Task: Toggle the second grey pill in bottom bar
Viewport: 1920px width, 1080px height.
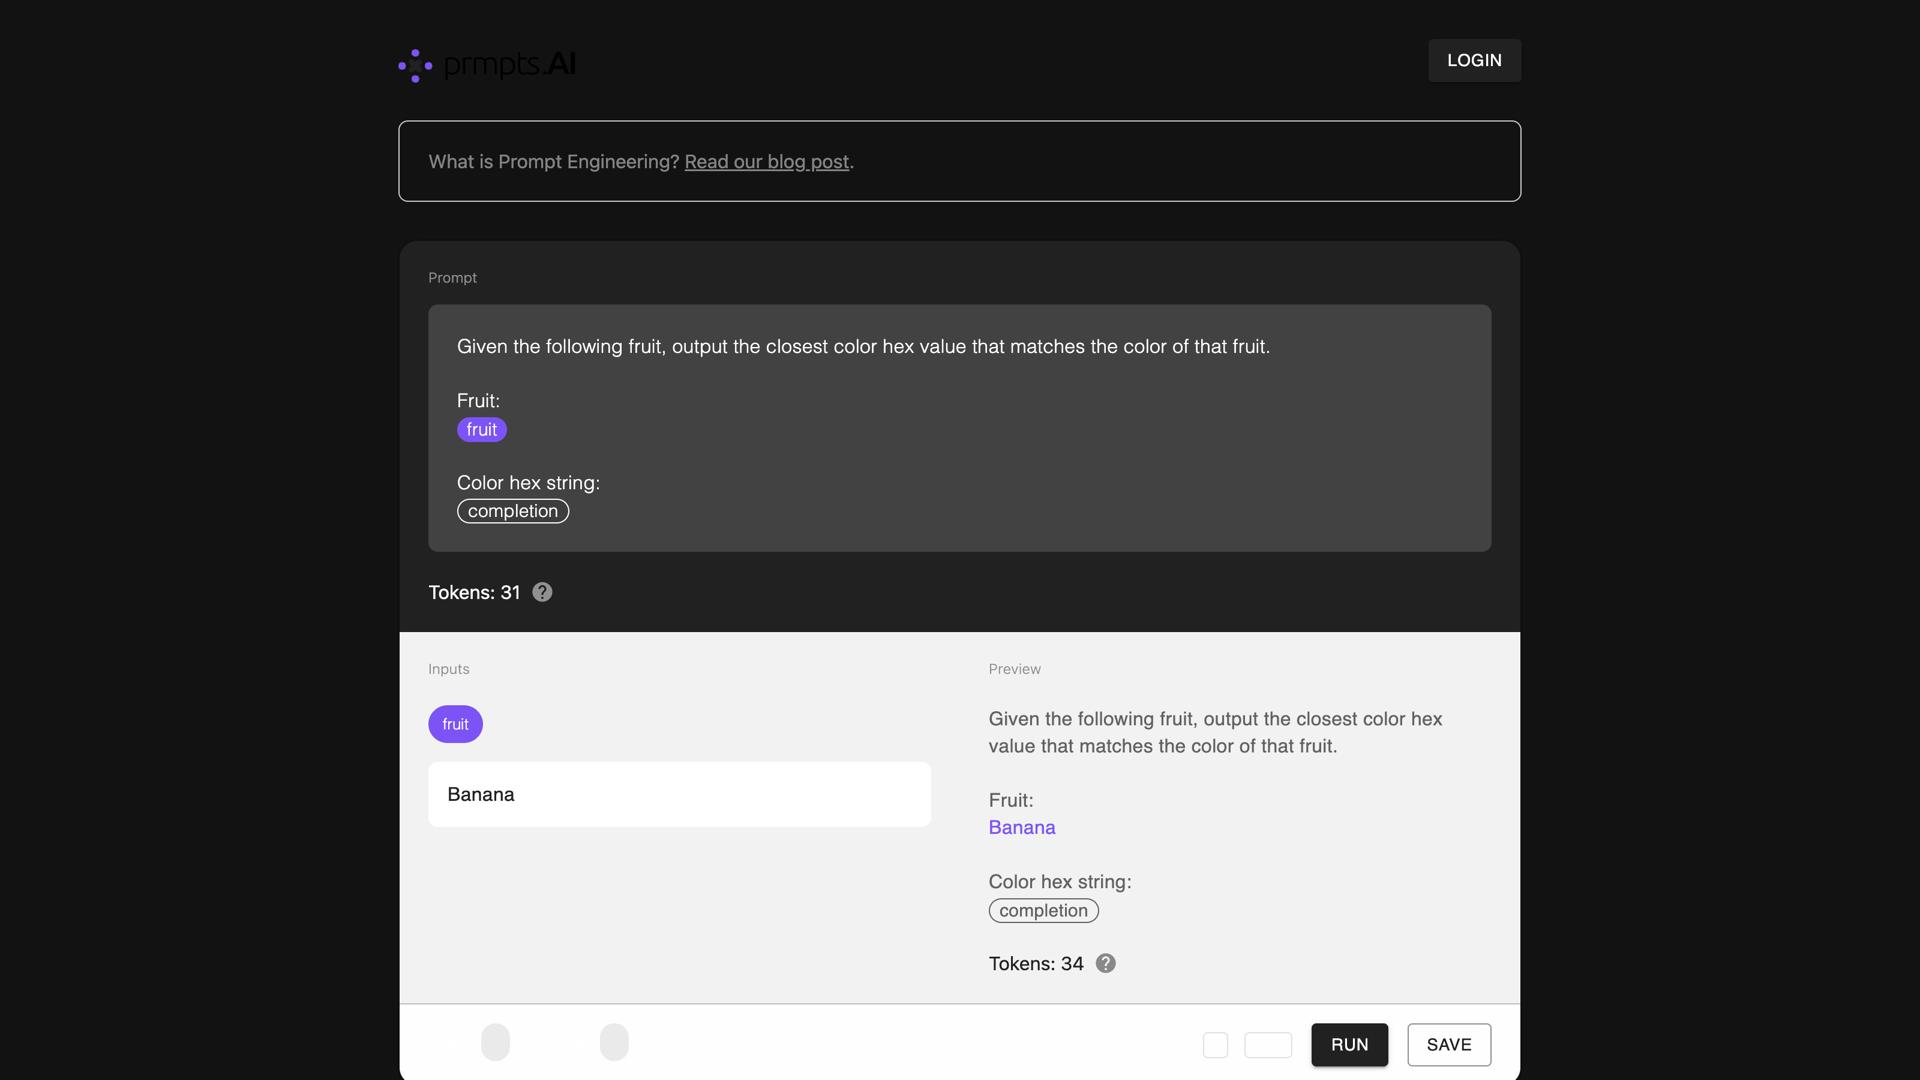Action: [x=614, y=1042]
